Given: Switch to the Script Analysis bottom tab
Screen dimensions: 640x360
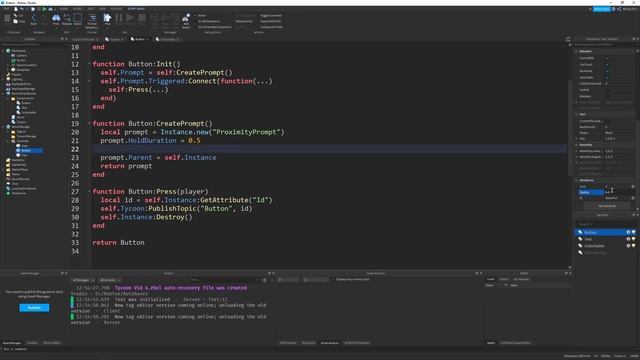Looking at the screenshot, I should (x=330, y=343).
